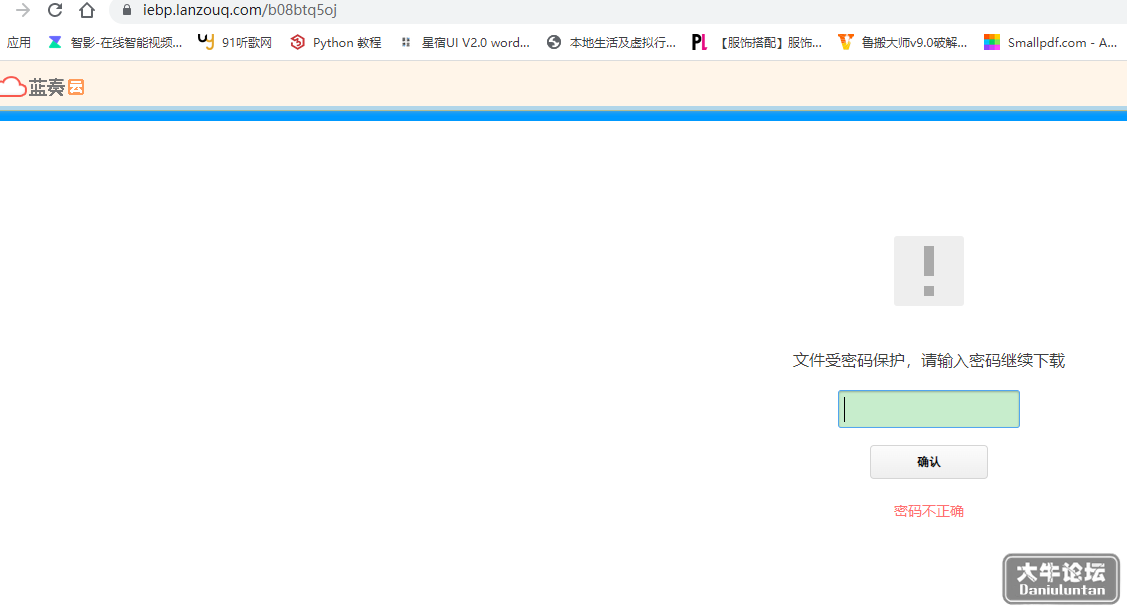Open 本地生活及虚拟行 bookmark

(x=612, y=42)
